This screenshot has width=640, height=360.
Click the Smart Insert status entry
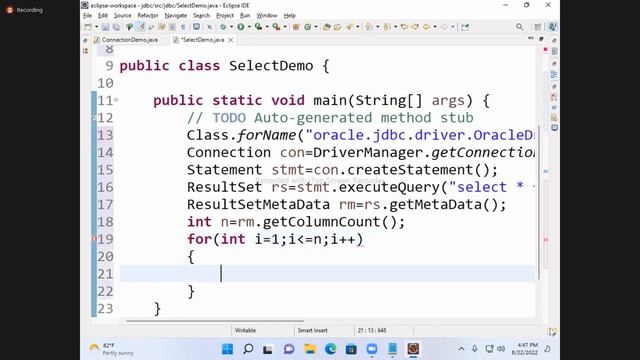312,330
